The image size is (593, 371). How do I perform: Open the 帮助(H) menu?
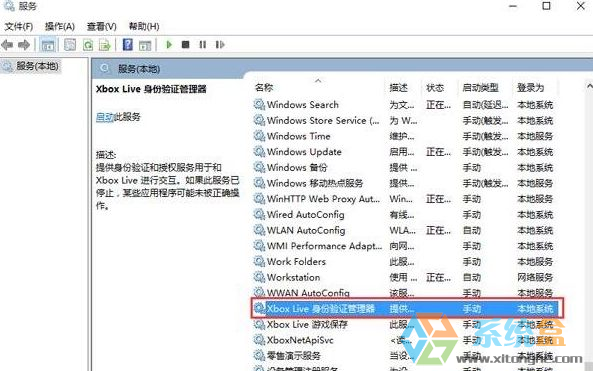[144, 26]
